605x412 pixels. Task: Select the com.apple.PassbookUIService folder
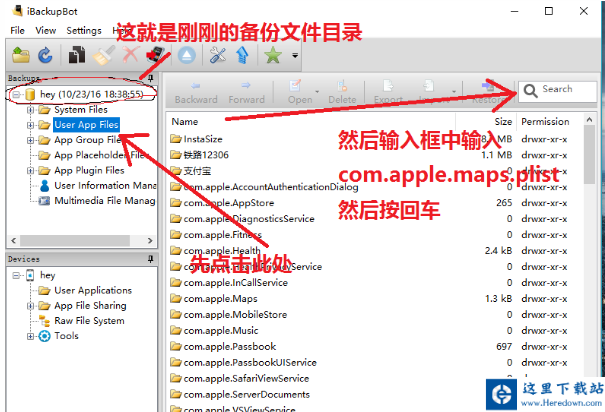(x=250, y=363)
